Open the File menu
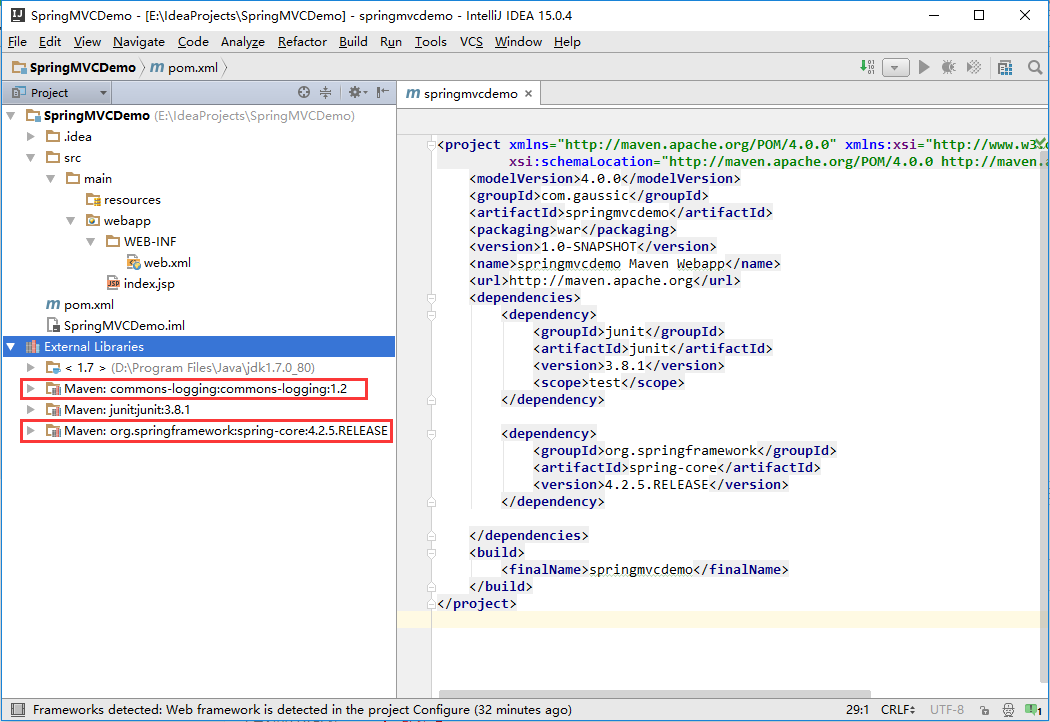This screenshot has width=1050, height=722. 17,42
